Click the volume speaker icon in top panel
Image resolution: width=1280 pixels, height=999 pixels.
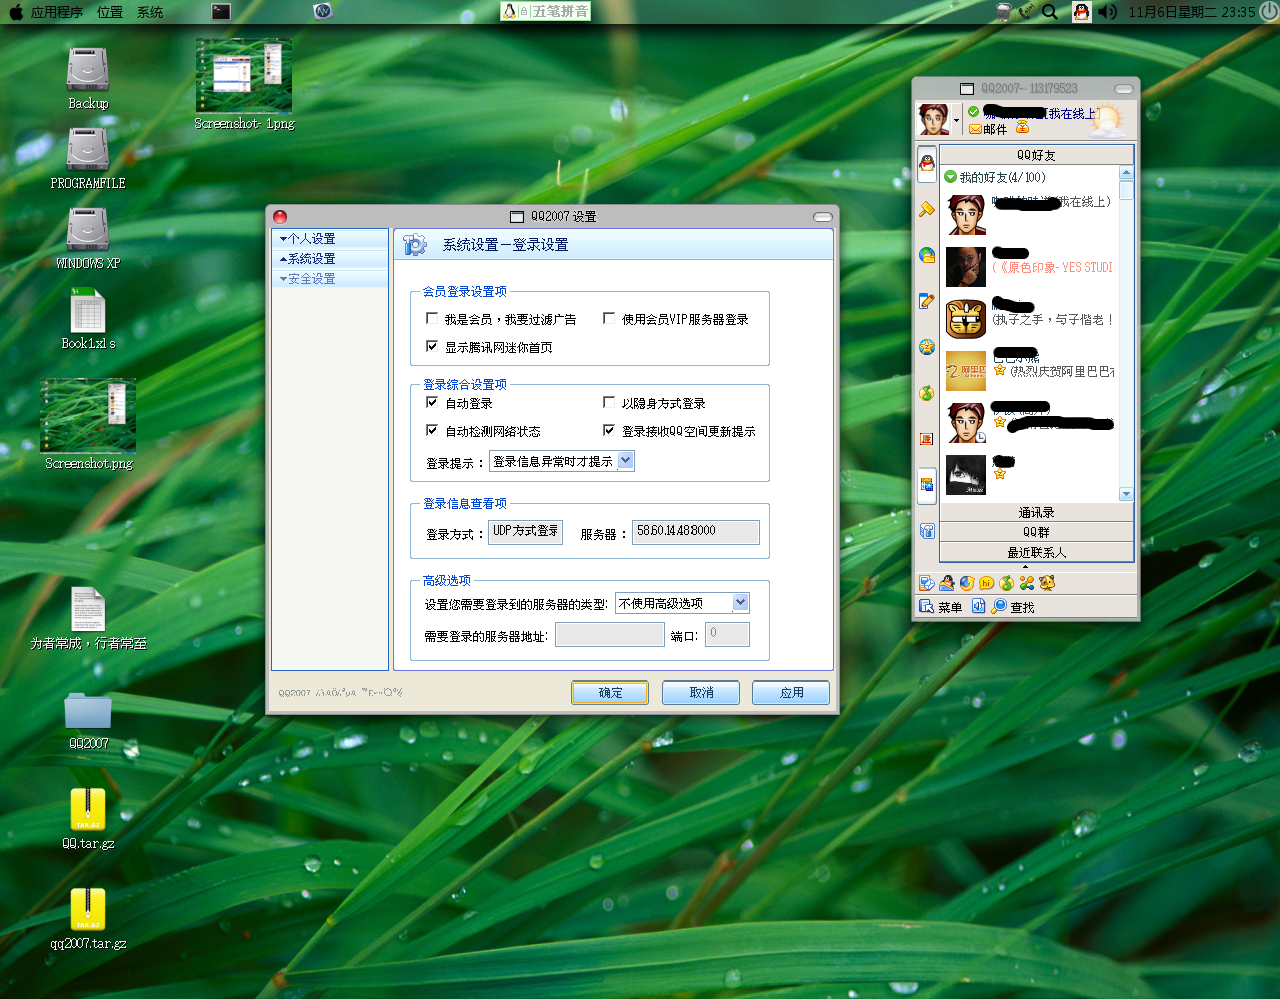click(x=1107, y=12)
